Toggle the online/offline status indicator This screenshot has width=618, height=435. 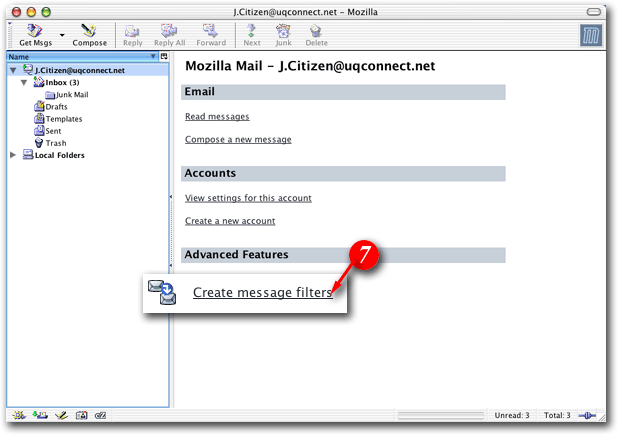point(588,415)
